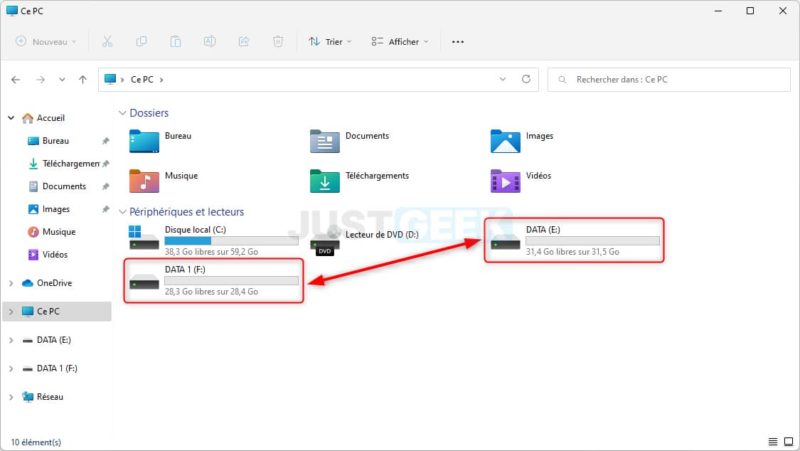Image resolution: width=800 pixels, height=451 pixels.
Task: Minimize the Ce PC window
Action: tap(718, 11)
